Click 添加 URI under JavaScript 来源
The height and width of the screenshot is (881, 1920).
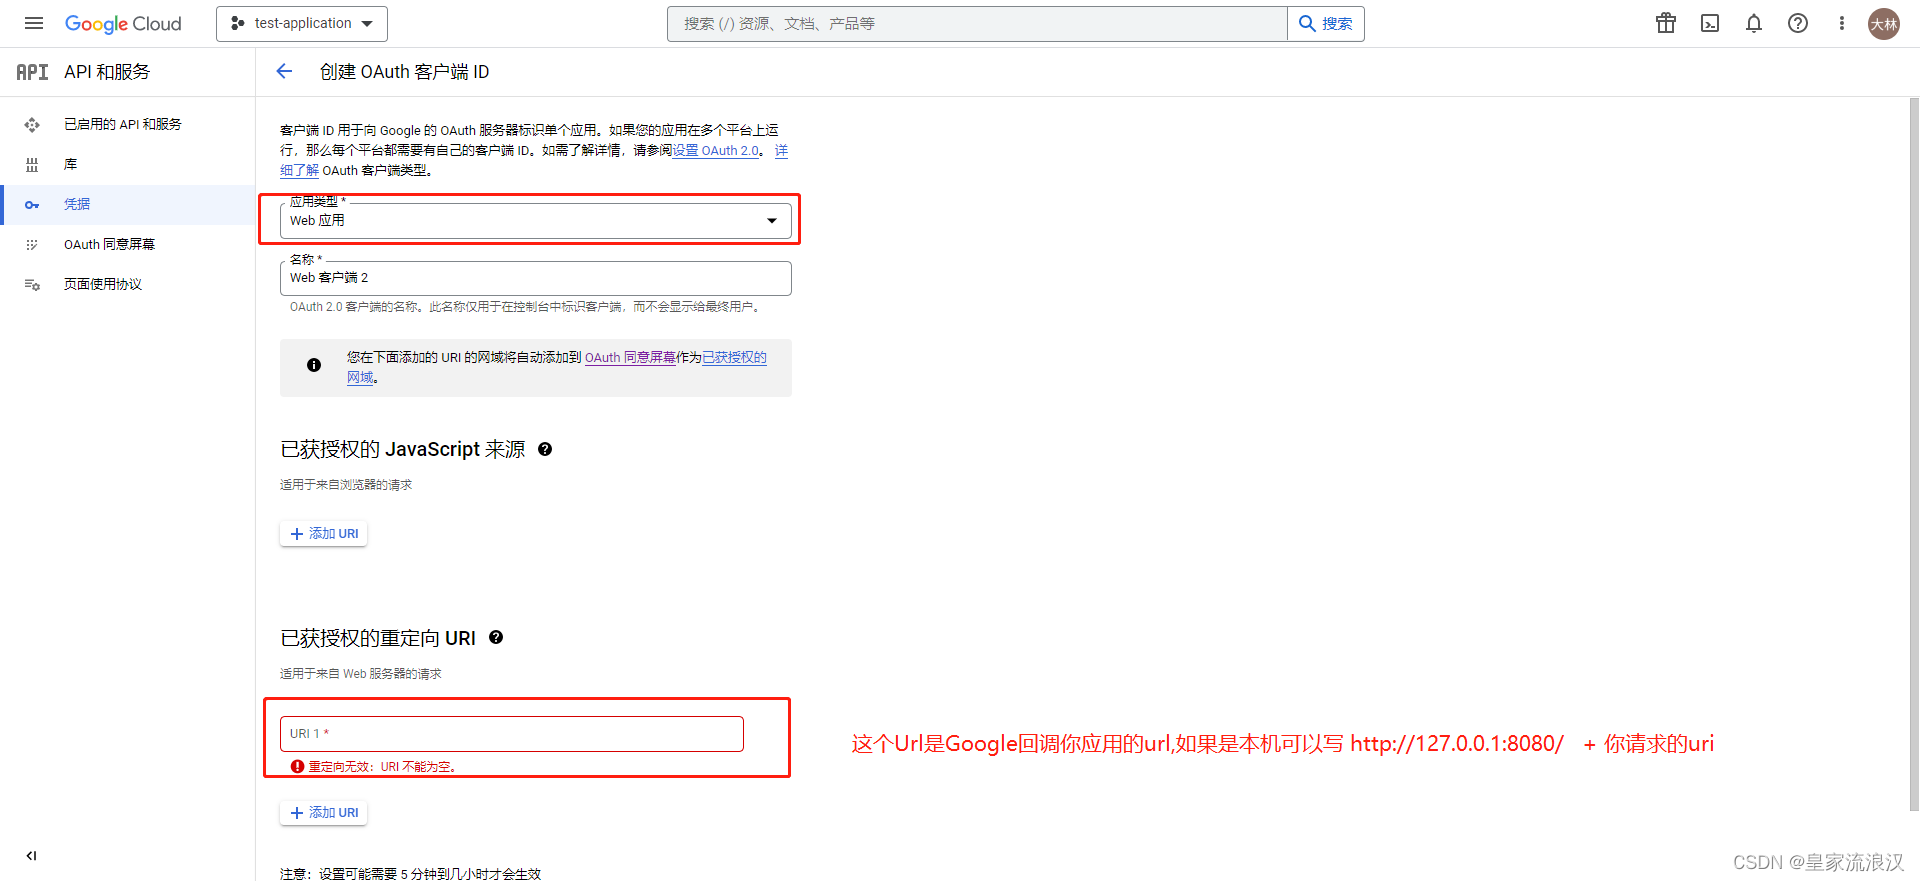tap(323, 534)
